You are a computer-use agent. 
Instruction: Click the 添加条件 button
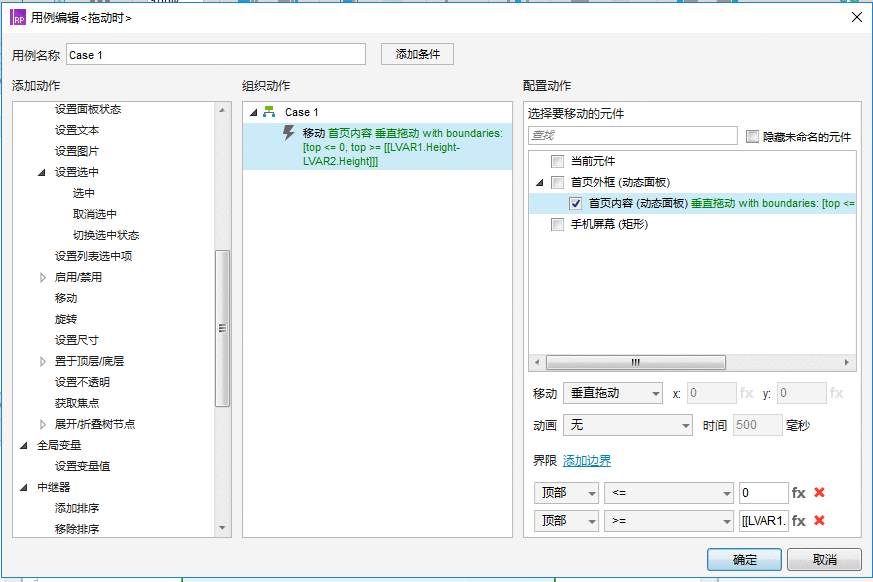click(x=418, y=54)
